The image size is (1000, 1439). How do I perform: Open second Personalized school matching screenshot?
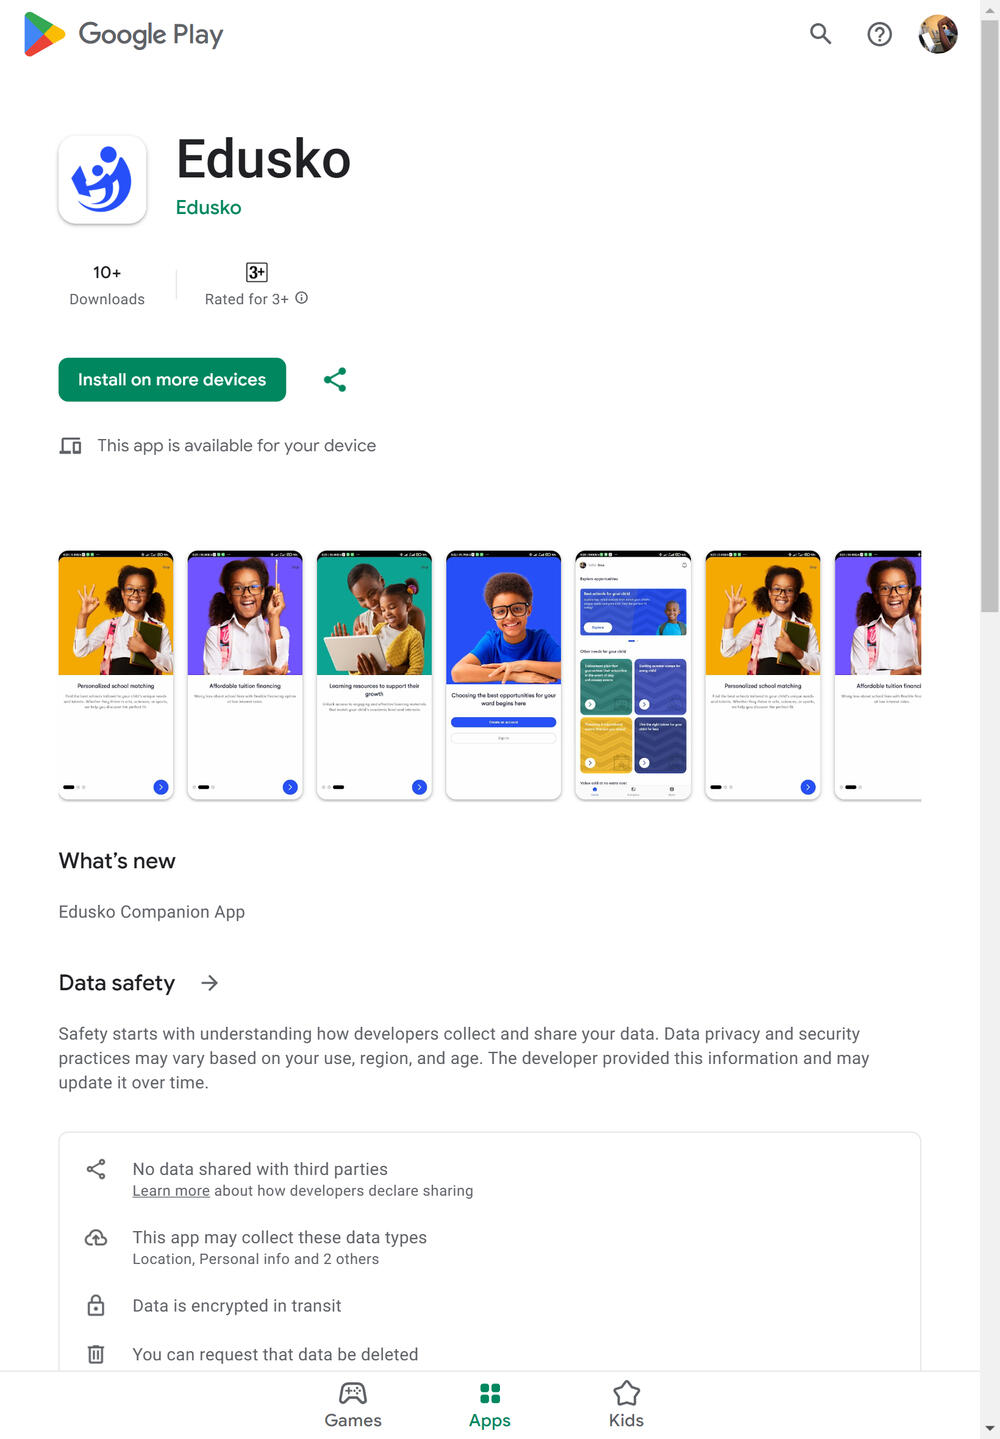tap(763, 675)
